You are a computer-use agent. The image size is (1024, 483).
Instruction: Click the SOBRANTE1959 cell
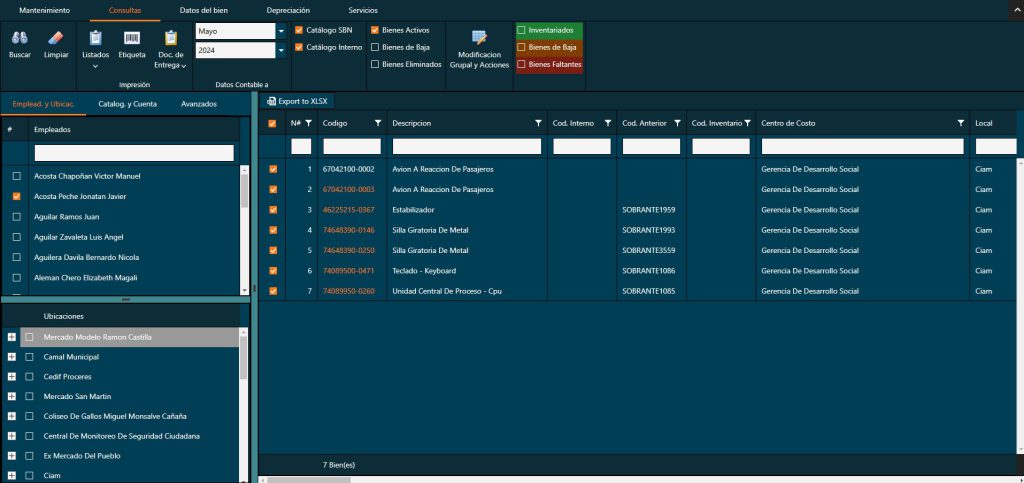coord(648,210)
